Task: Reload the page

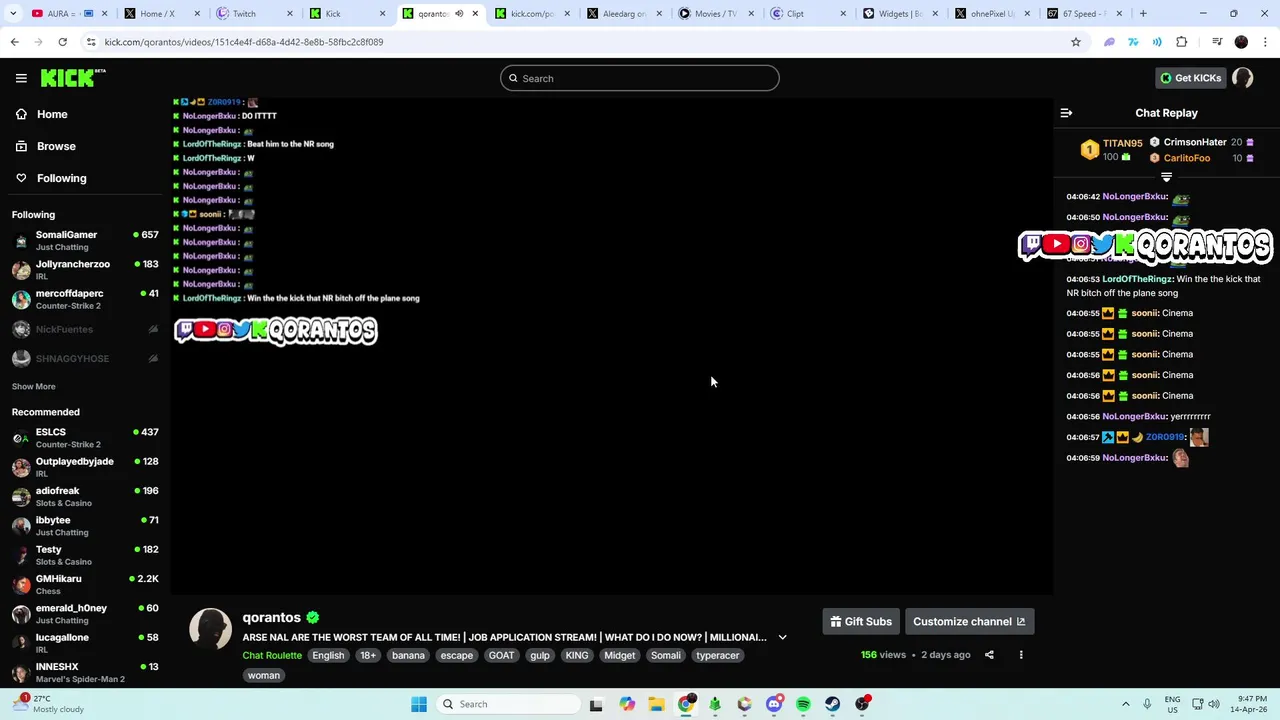Action: click(62, 42)
